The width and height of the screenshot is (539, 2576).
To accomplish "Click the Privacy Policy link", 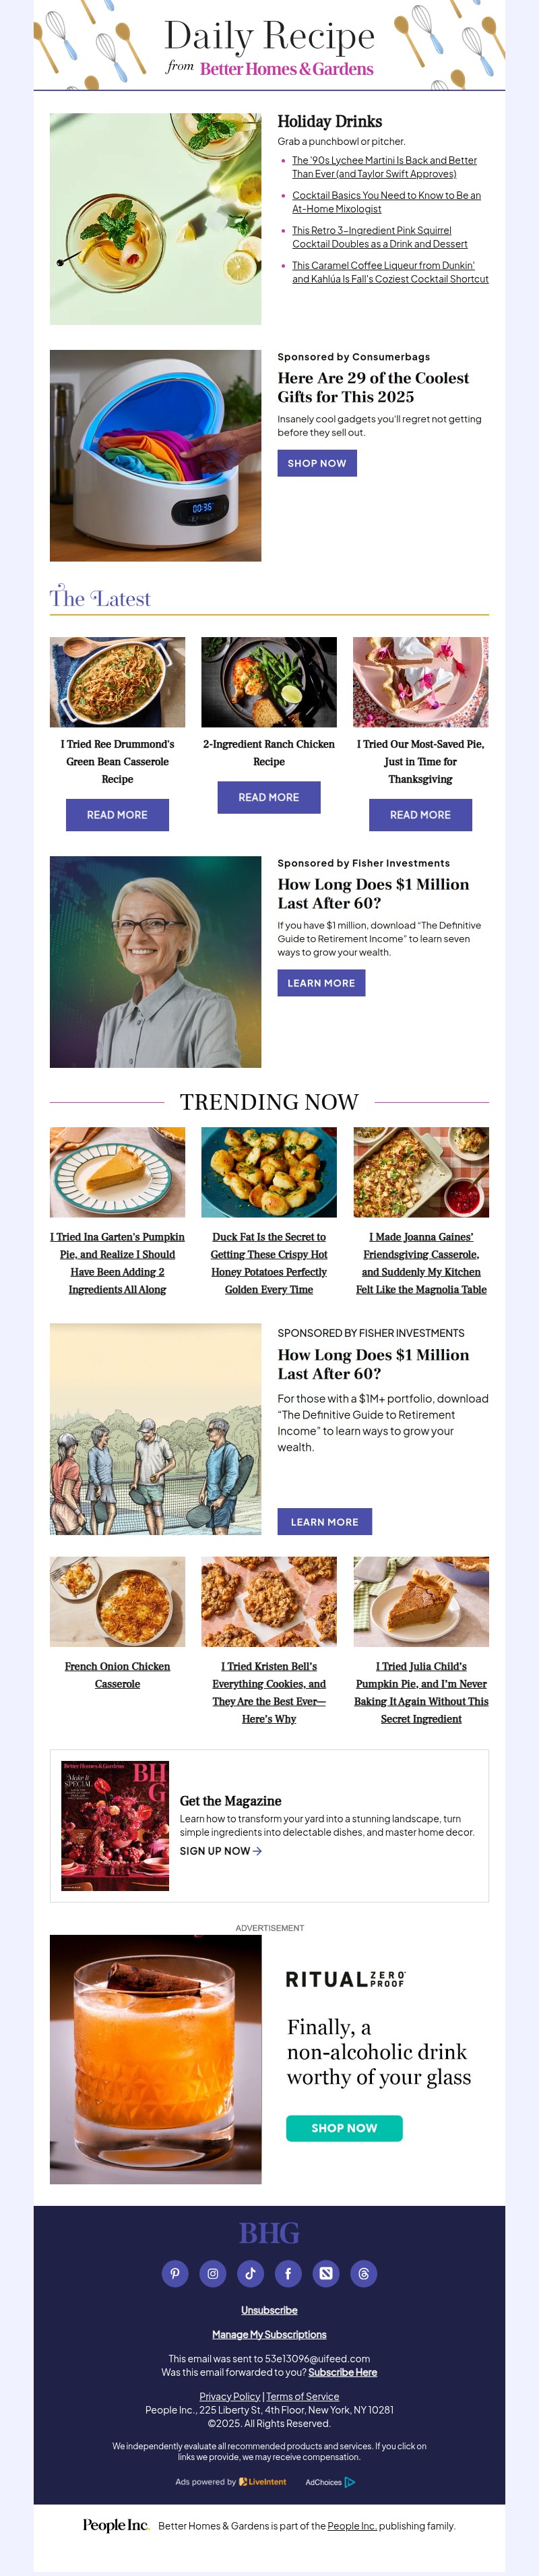I will click(x=230, y=2396).
